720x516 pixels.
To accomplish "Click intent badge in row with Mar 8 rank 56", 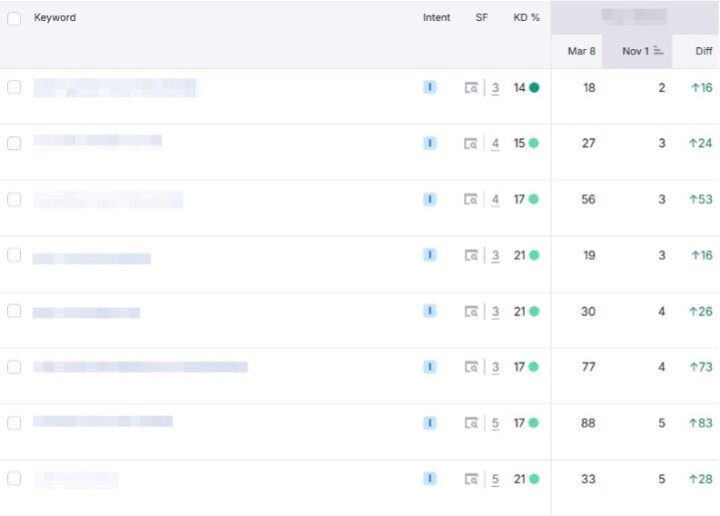I will coord(430,199).
